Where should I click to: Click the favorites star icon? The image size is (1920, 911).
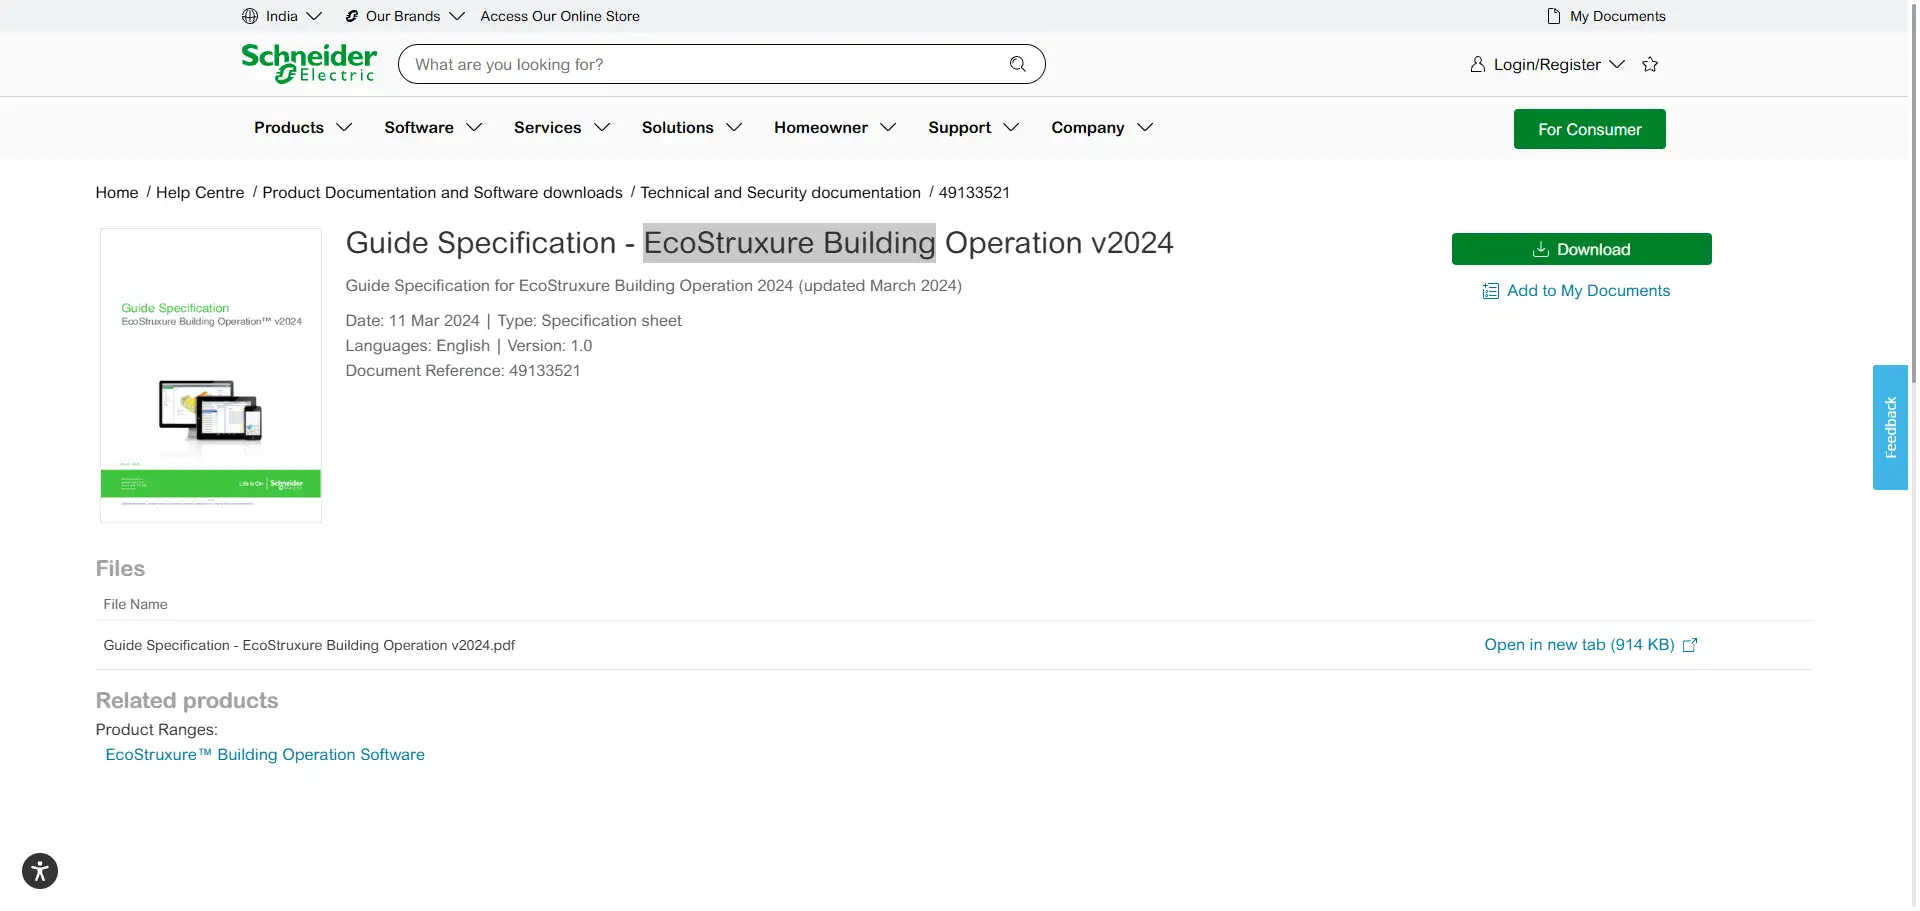coord(1650,64)
